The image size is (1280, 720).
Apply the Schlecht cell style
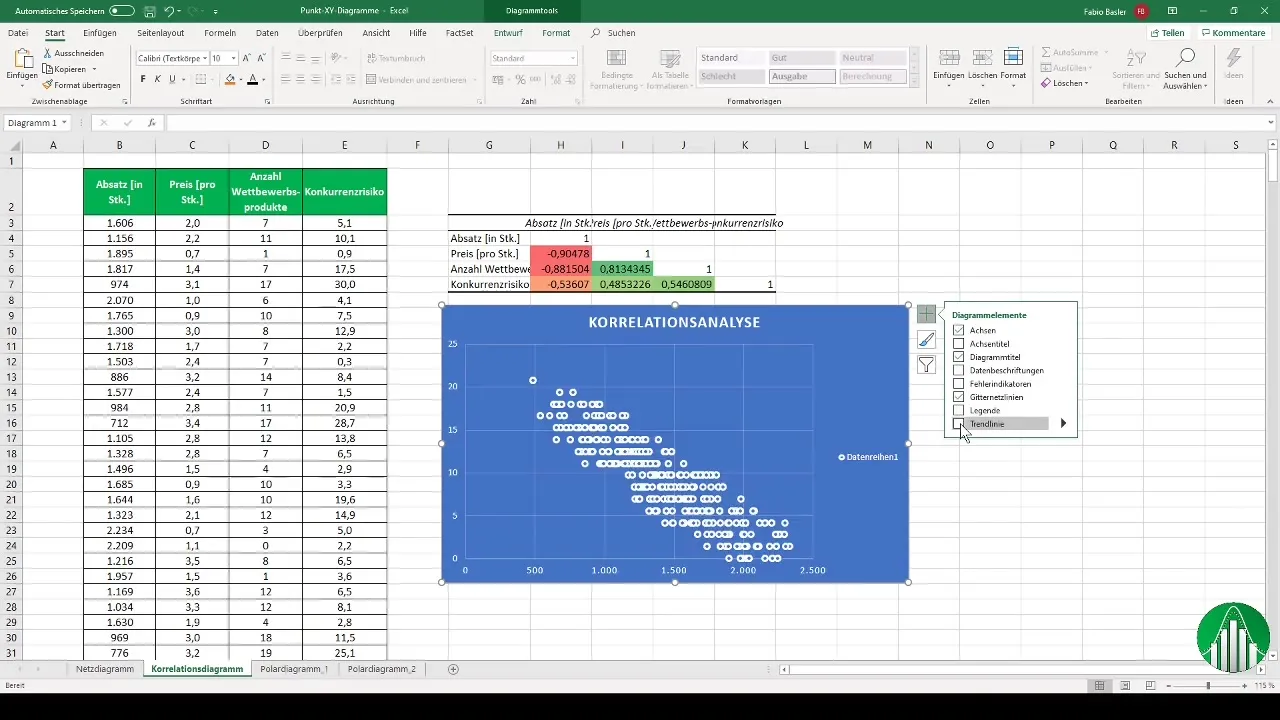coord(732,76)
